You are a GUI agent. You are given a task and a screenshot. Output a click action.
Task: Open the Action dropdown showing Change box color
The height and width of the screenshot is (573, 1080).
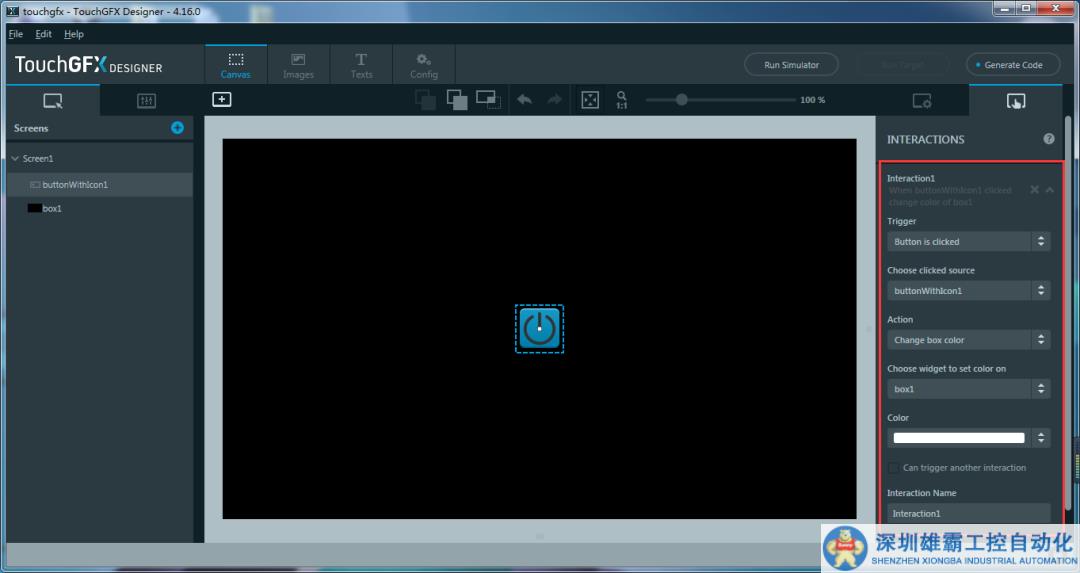pos(968,340)
